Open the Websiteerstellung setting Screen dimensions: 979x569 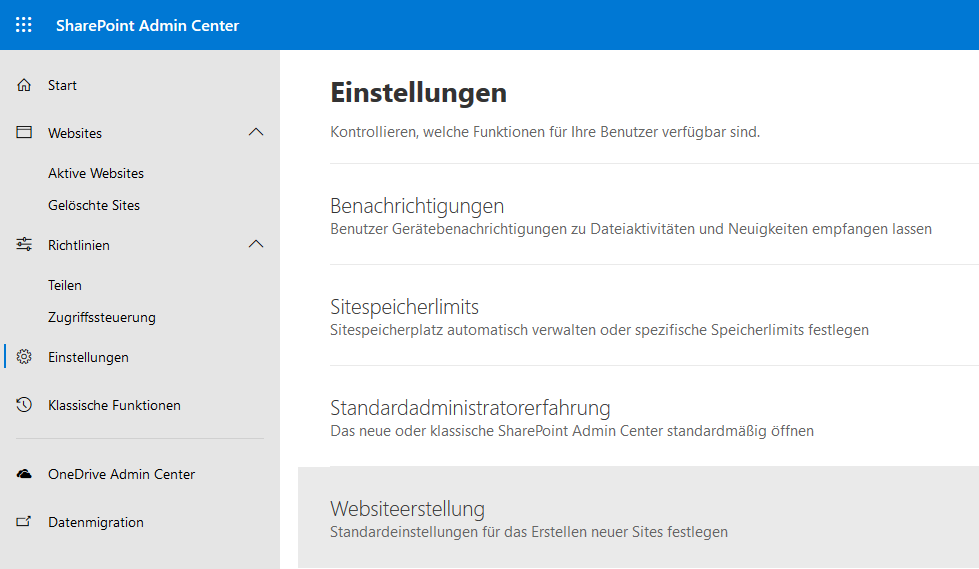(x=638, y=518)
